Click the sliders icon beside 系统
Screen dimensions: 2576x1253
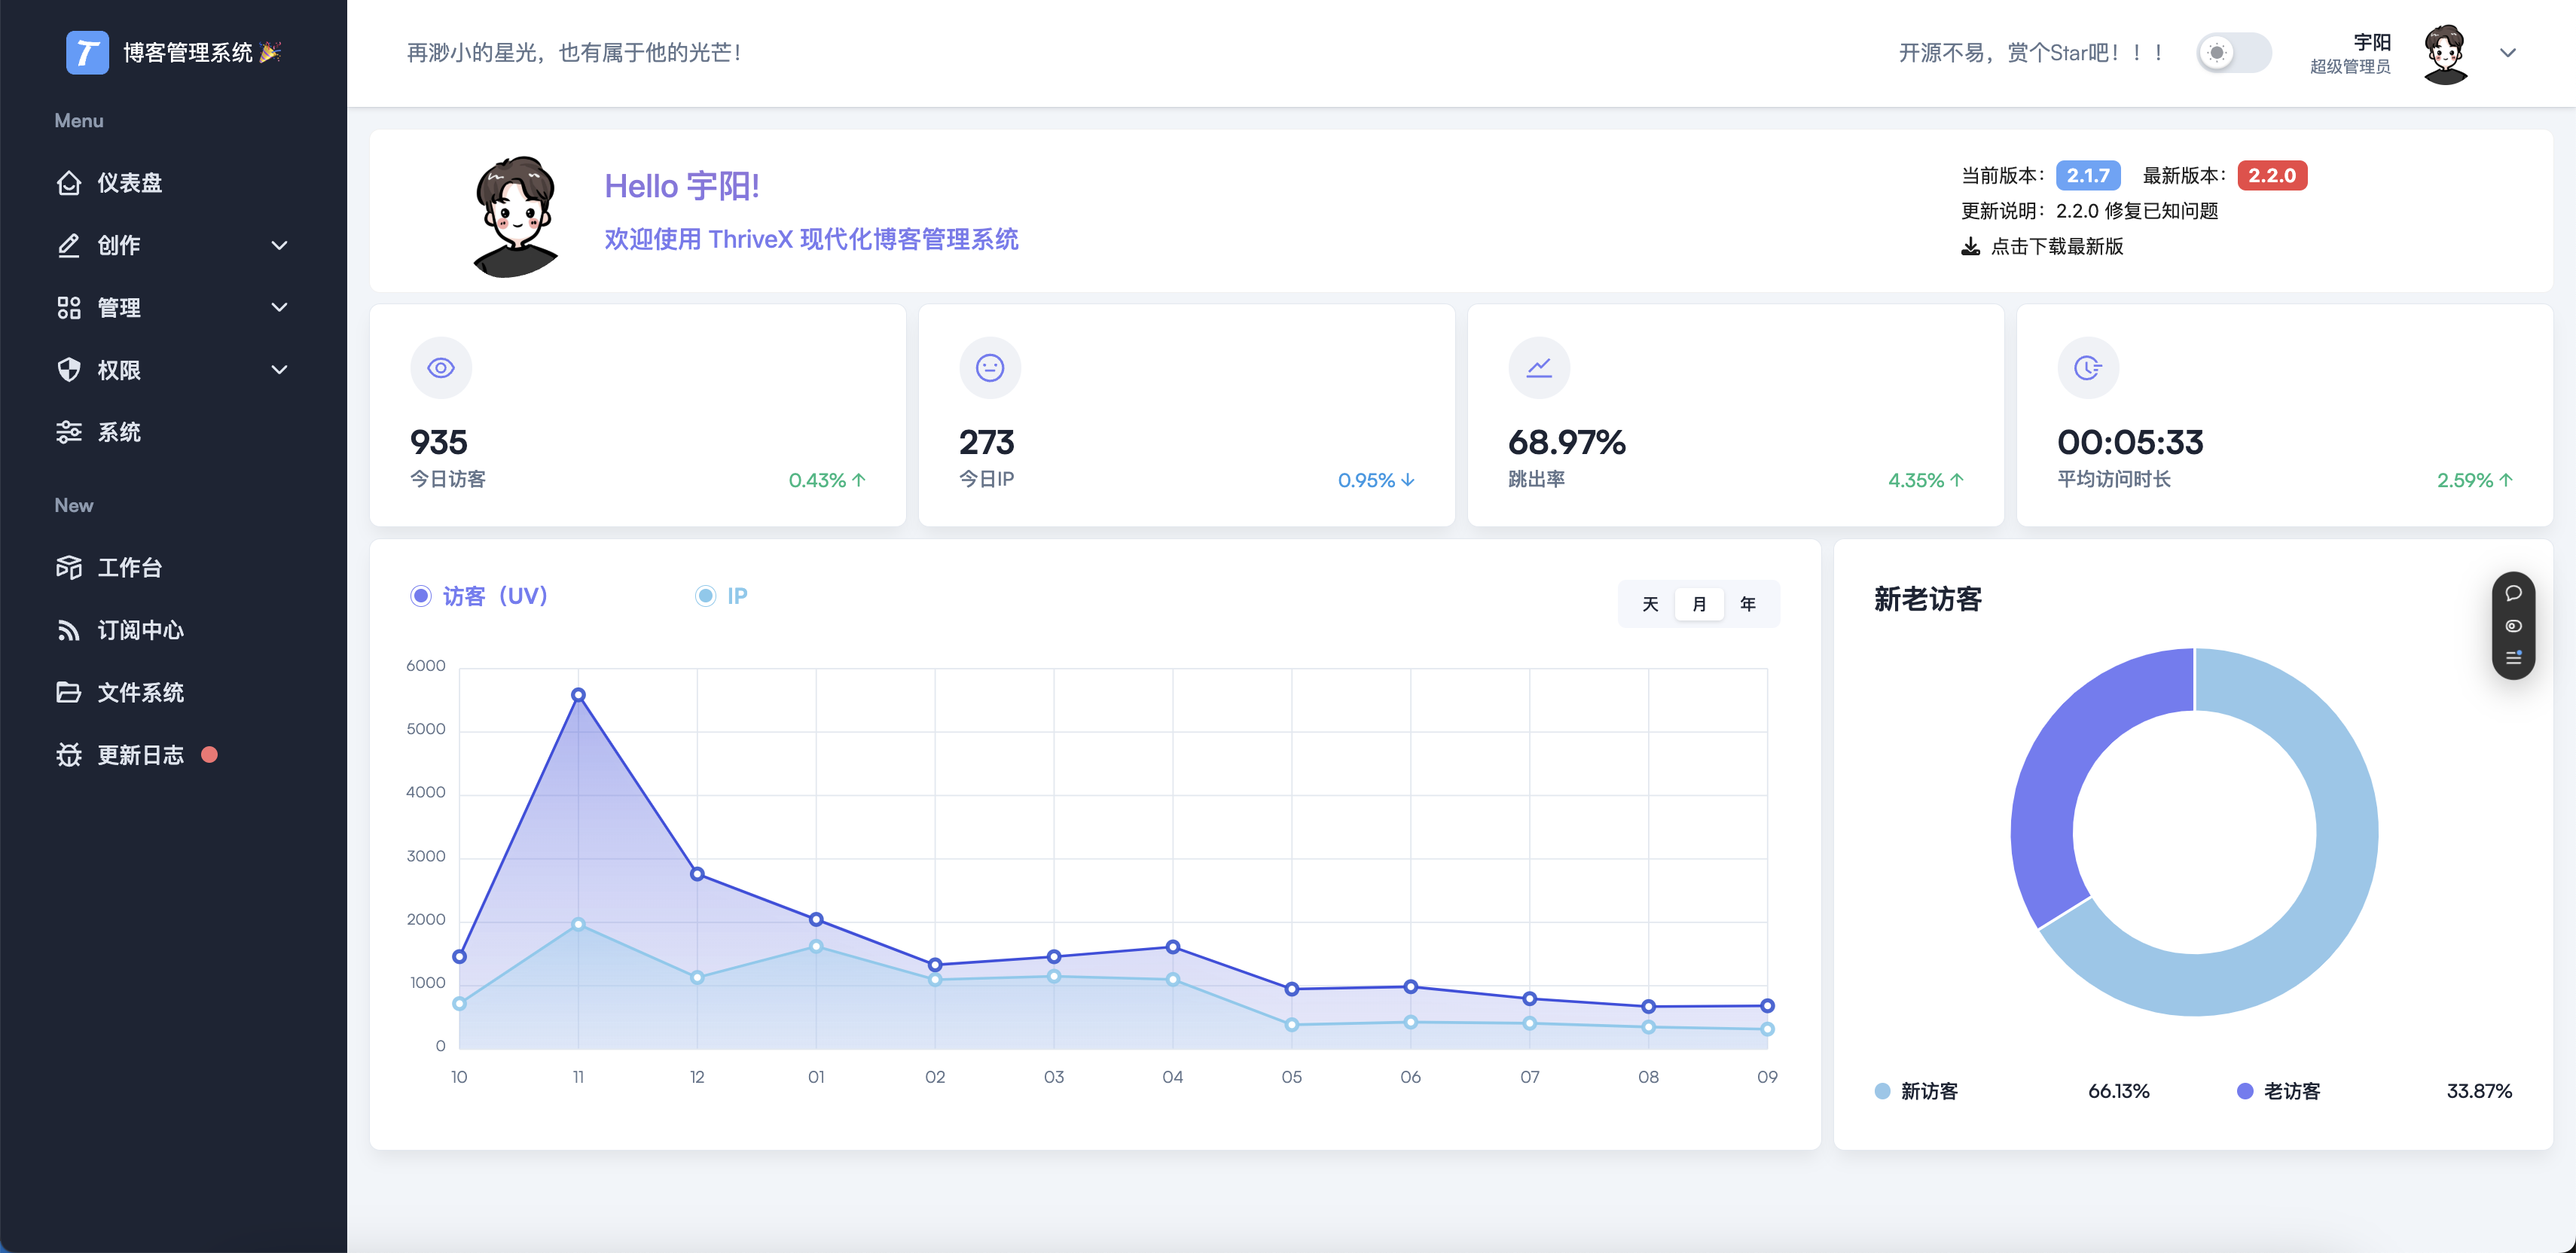coord(68,432)
